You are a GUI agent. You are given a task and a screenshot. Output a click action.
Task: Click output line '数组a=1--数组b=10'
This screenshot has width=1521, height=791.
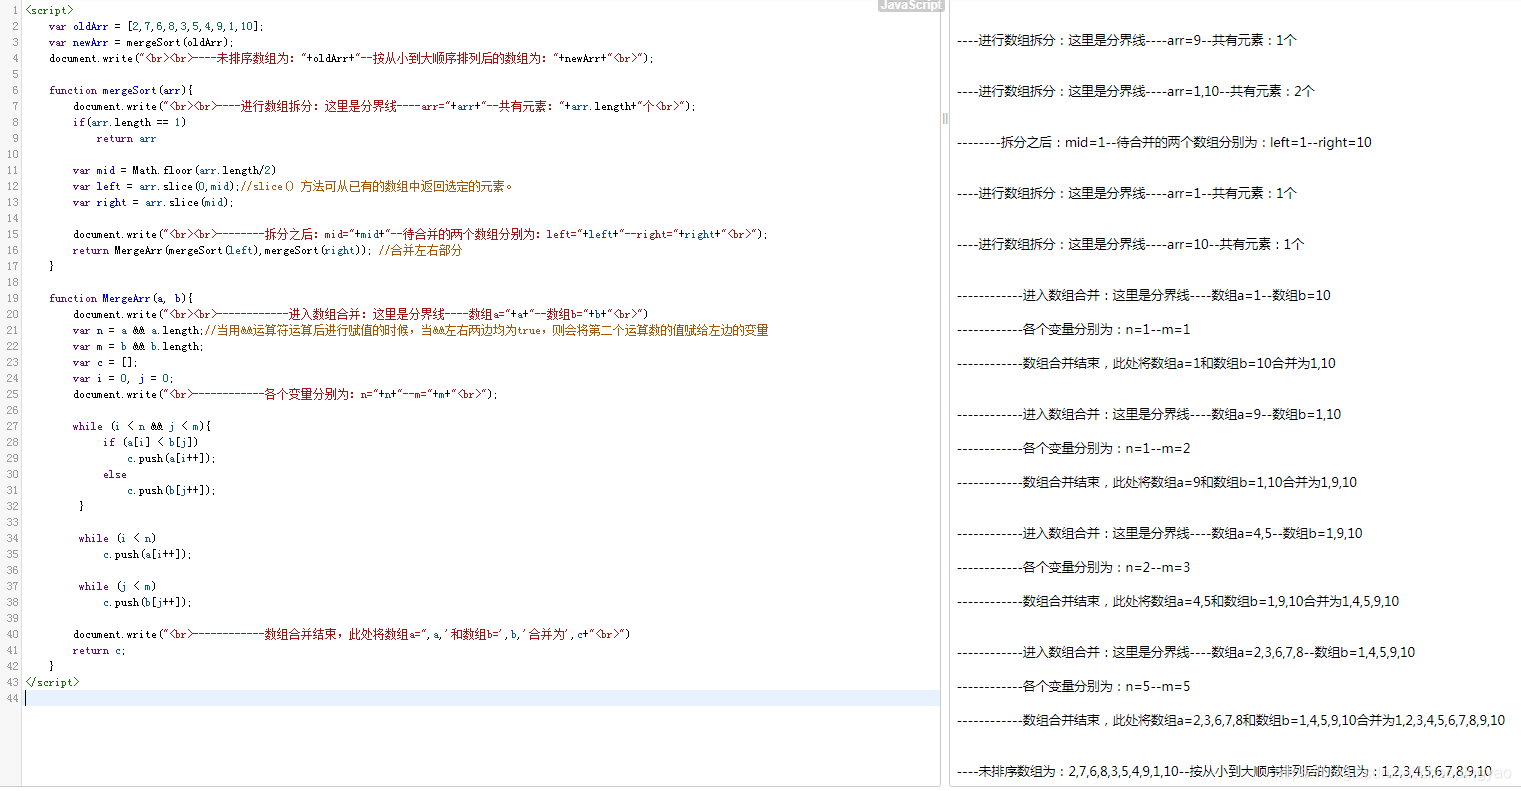pyautogui.click(x=1144, y=295)
